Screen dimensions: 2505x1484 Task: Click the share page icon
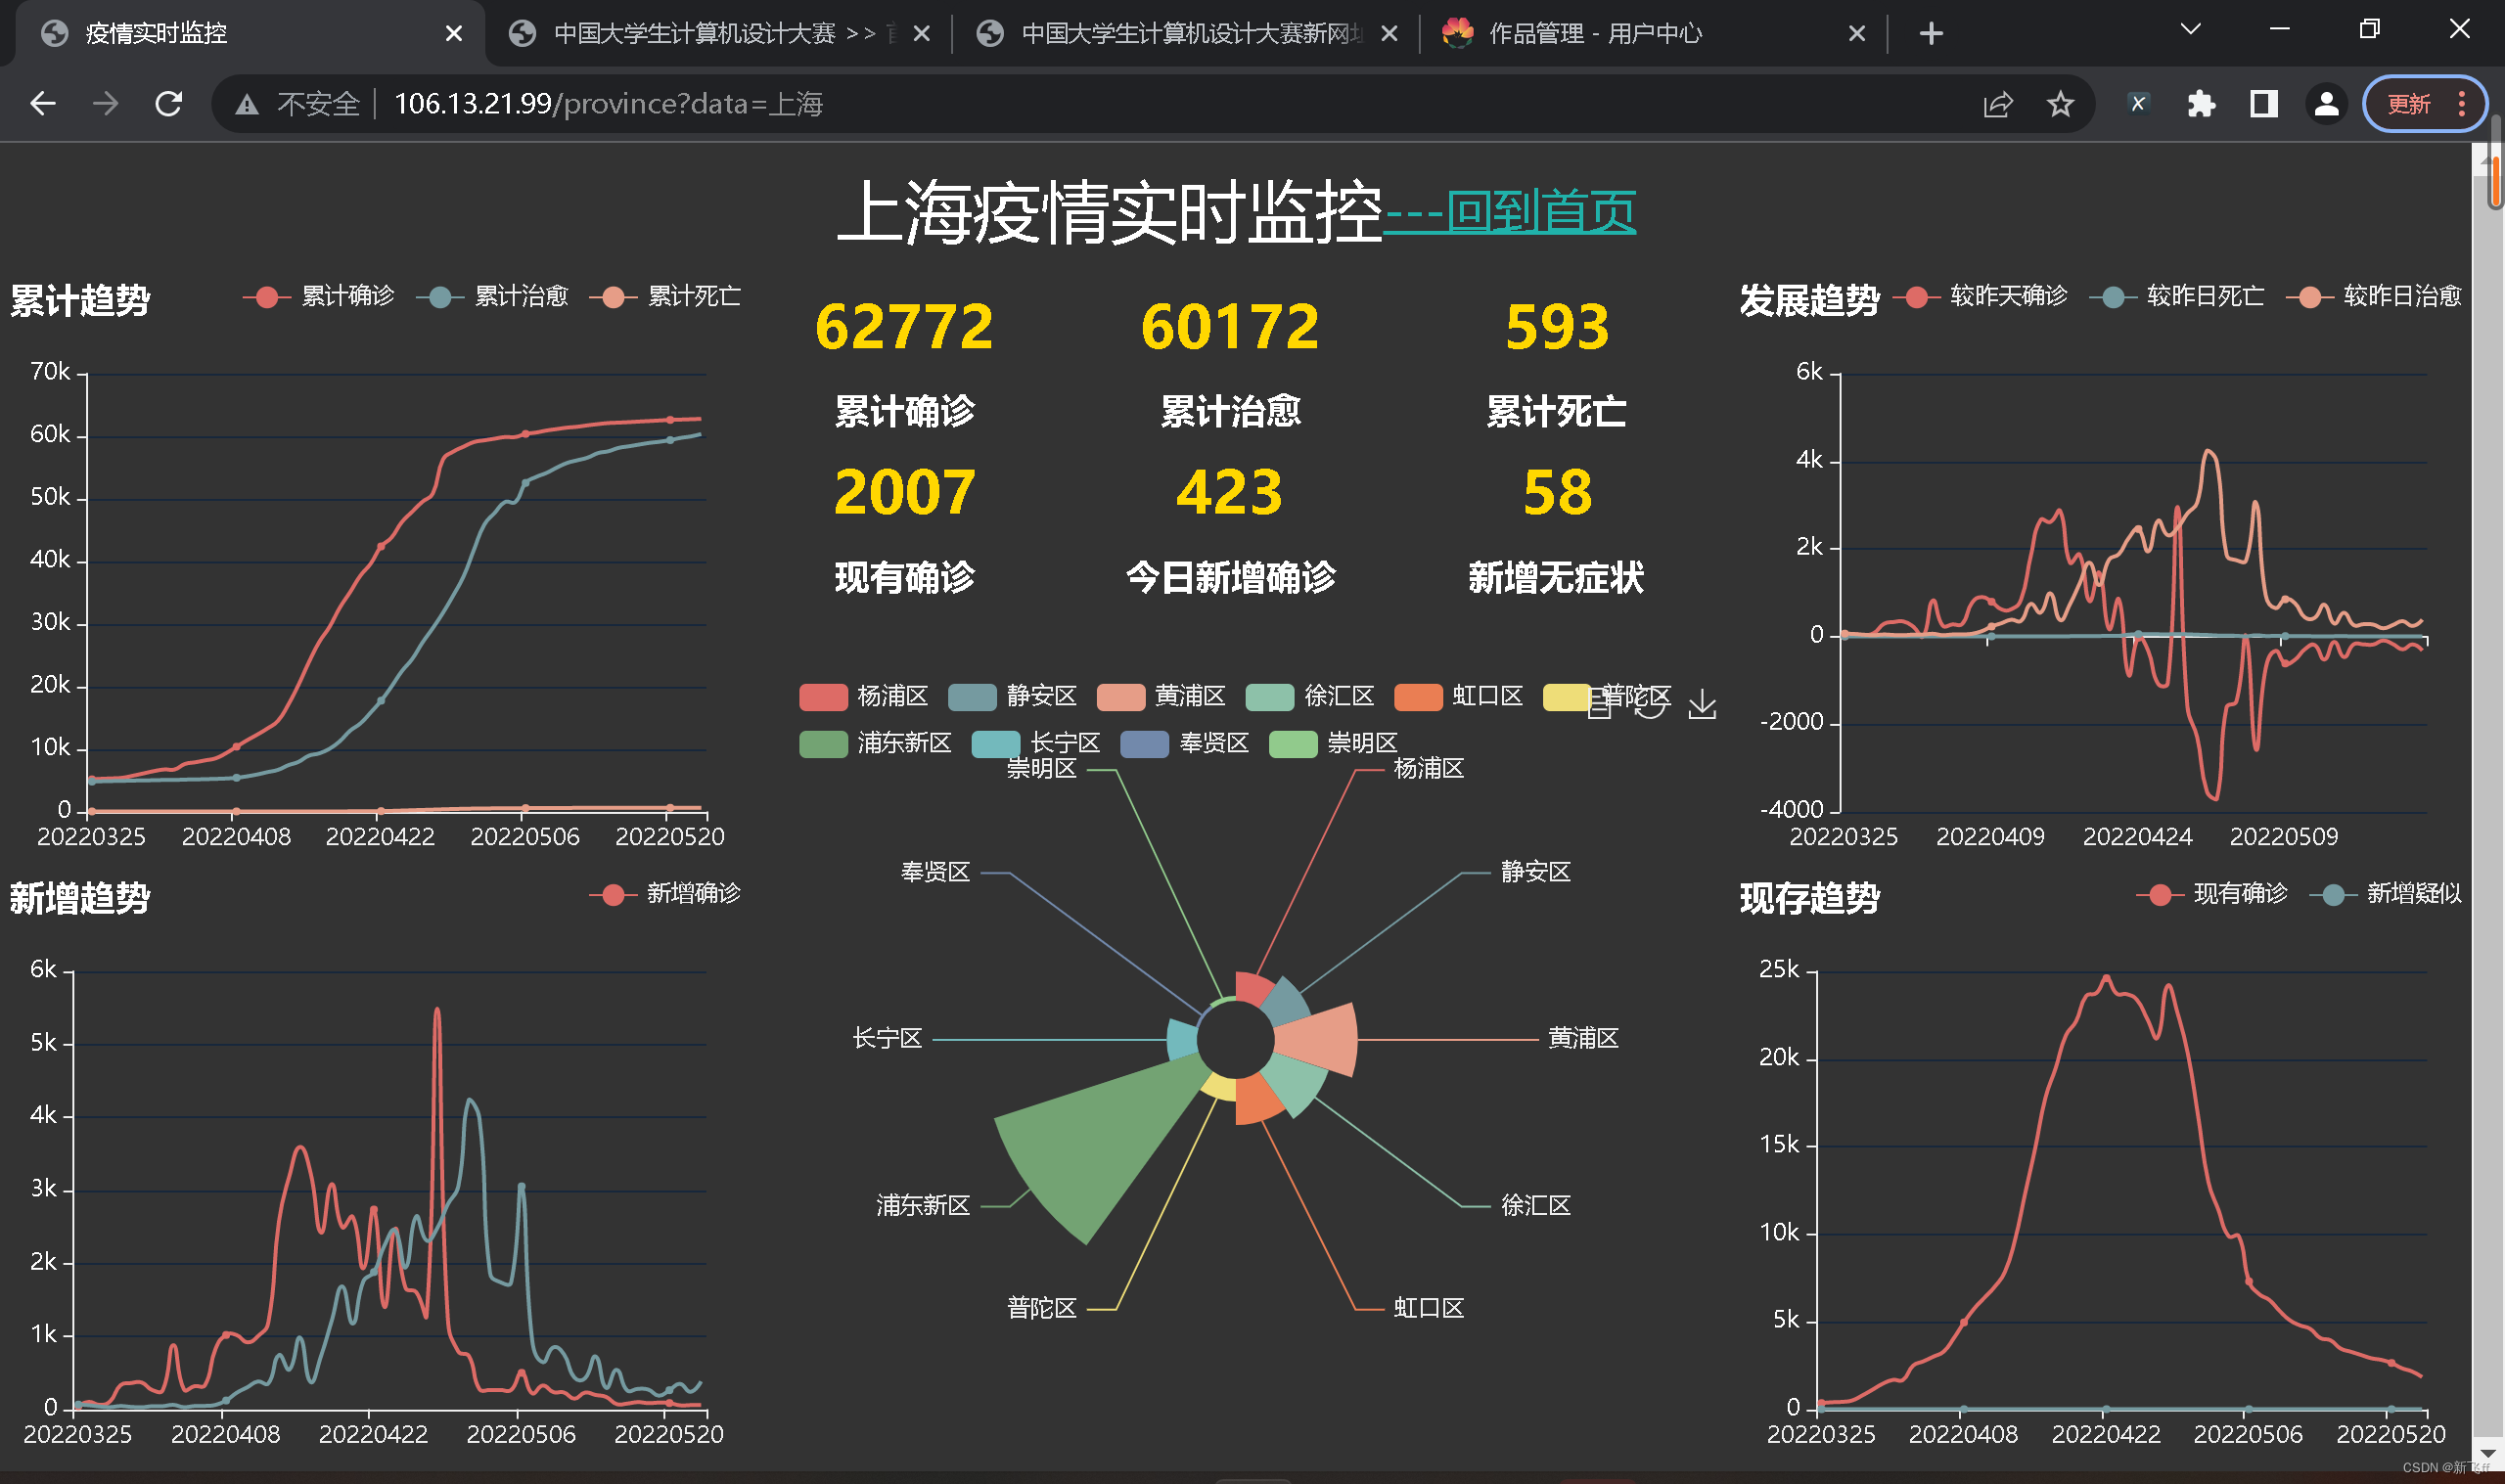pyautogui.click(x=1997, y=104)
